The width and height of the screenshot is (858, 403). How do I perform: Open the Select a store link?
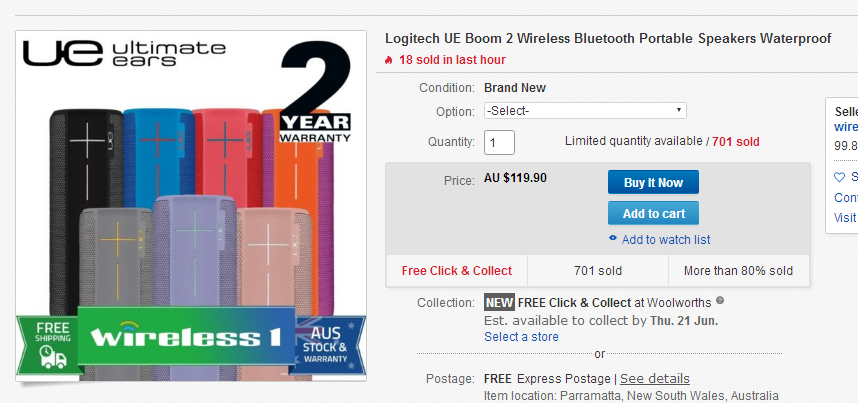[x=521, y=336]
